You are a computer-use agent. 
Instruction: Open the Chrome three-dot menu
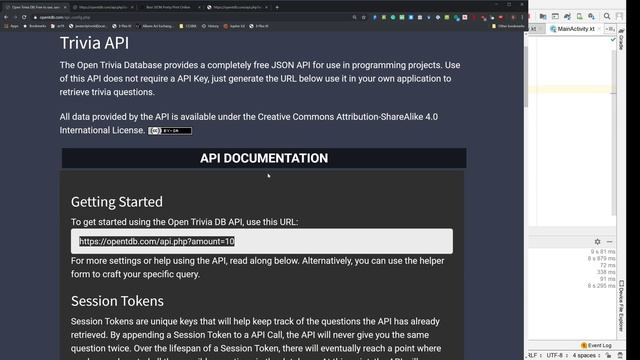click(522, 17)
